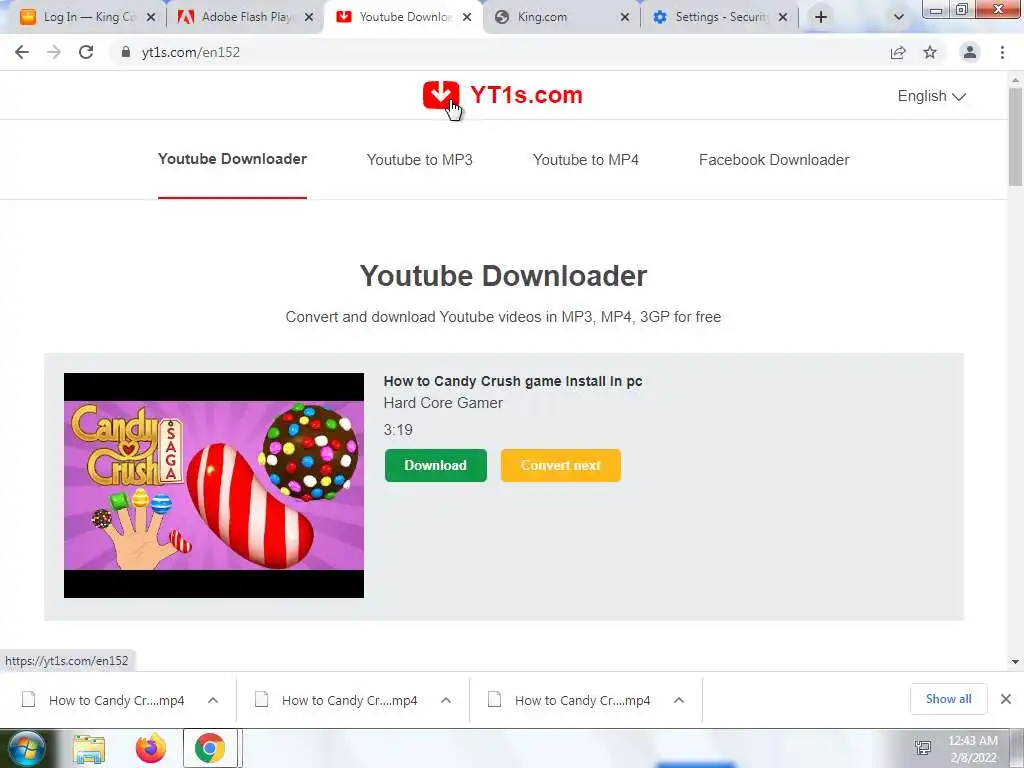
Task: Click the browser forward arrow
Action: pos(54,52)
